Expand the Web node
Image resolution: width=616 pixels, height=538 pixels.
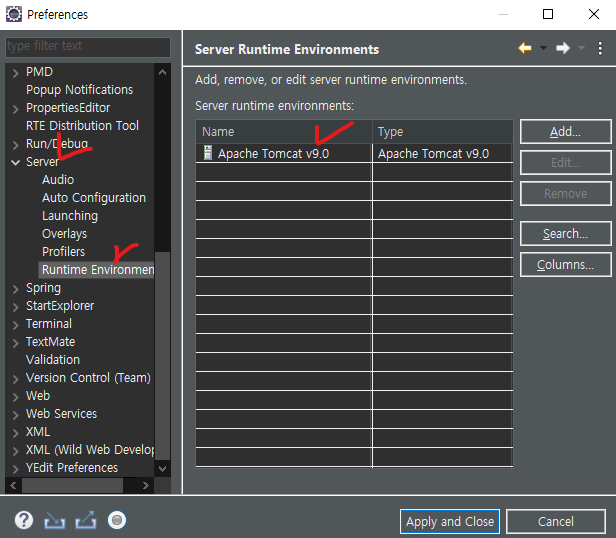[15, 397]
